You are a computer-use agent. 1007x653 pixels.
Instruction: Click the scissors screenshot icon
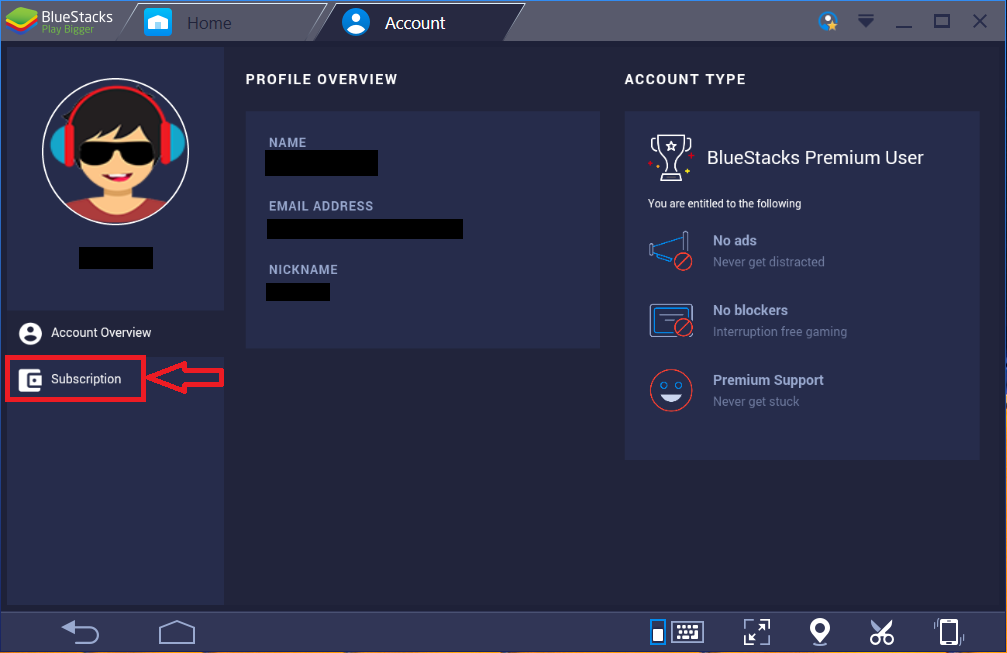(x=882, y=632)
